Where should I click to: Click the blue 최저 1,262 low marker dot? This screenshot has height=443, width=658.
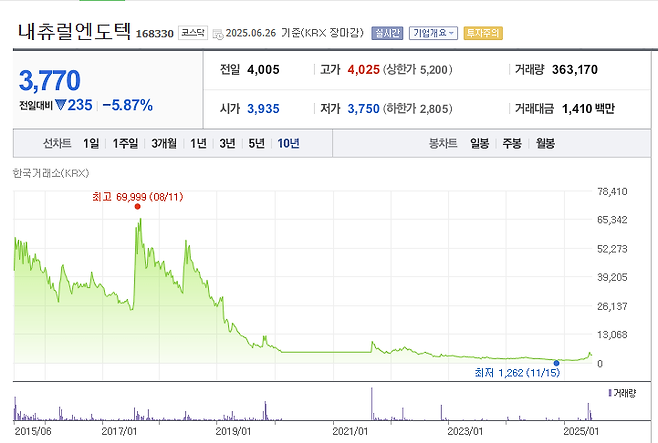coord(556,363)
